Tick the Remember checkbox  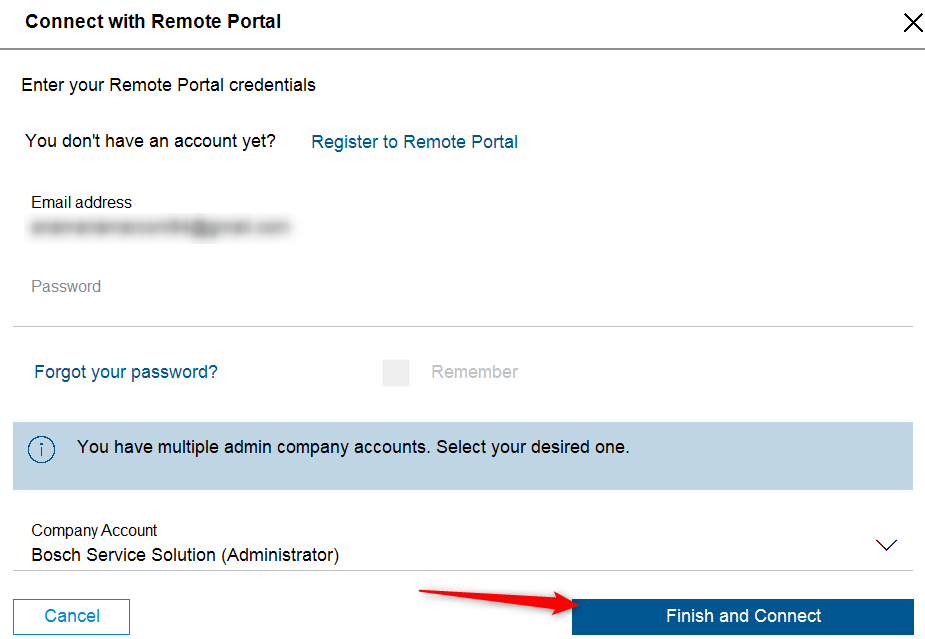coord(396,372)
